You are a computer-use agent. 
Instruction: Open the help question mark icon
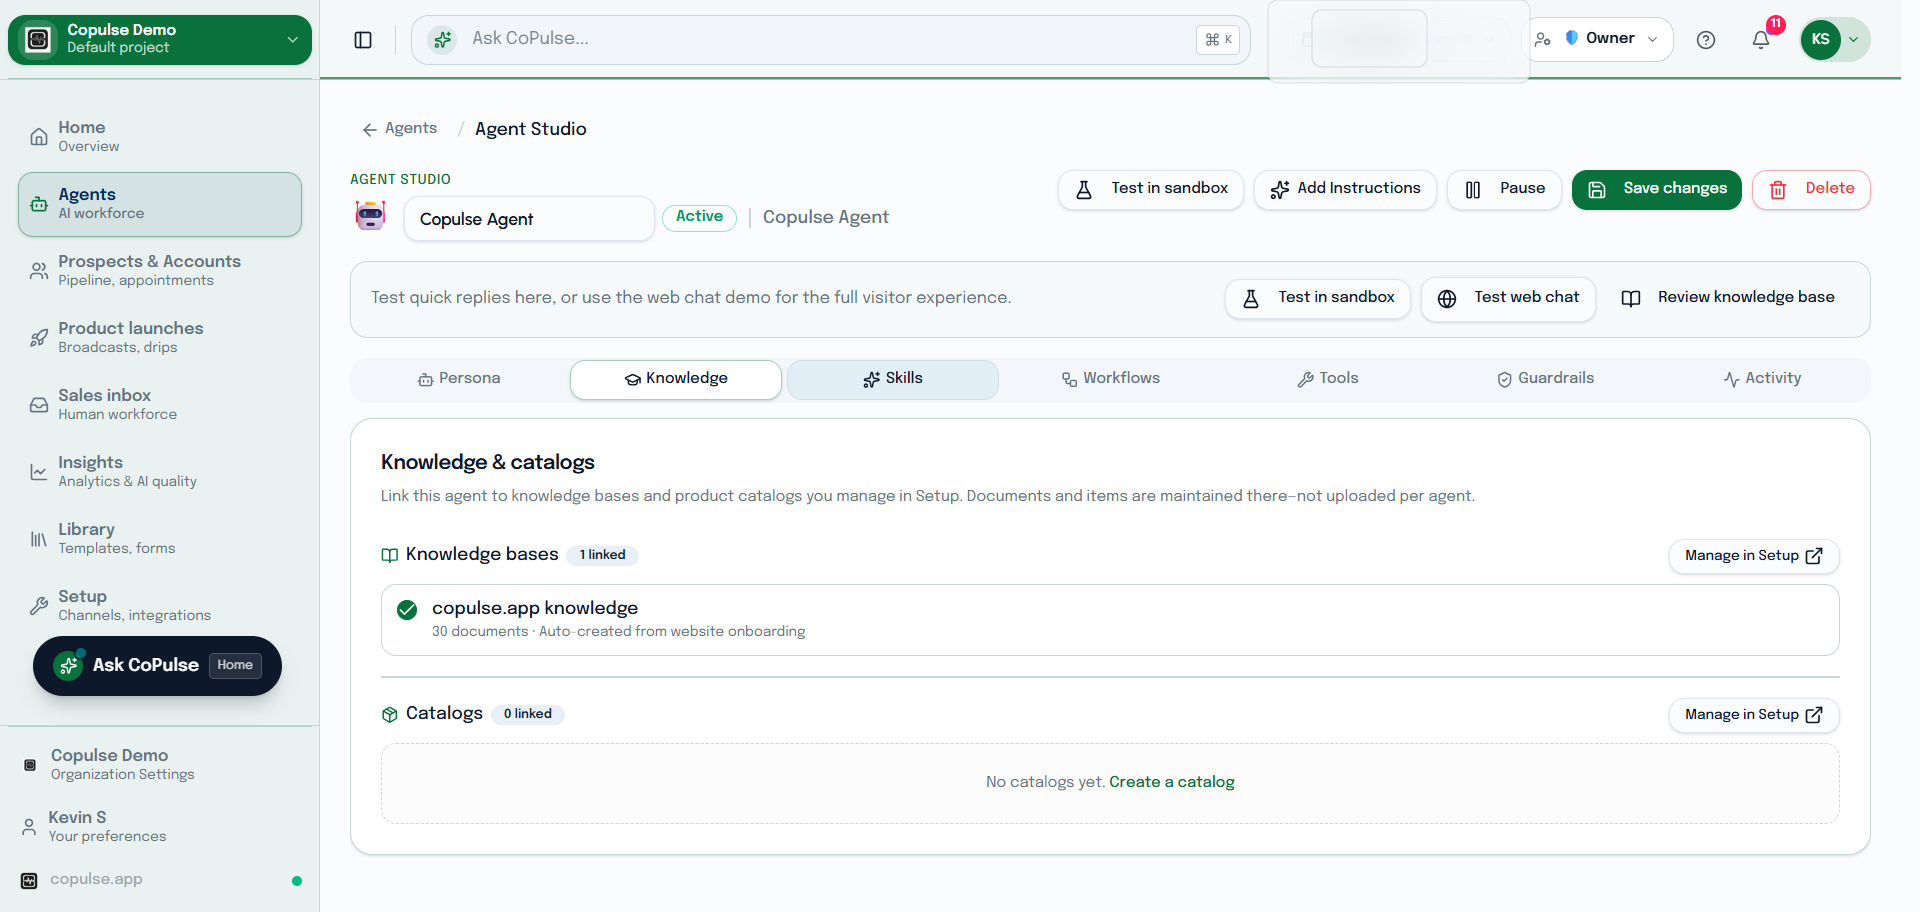(x=1706, y=40)
